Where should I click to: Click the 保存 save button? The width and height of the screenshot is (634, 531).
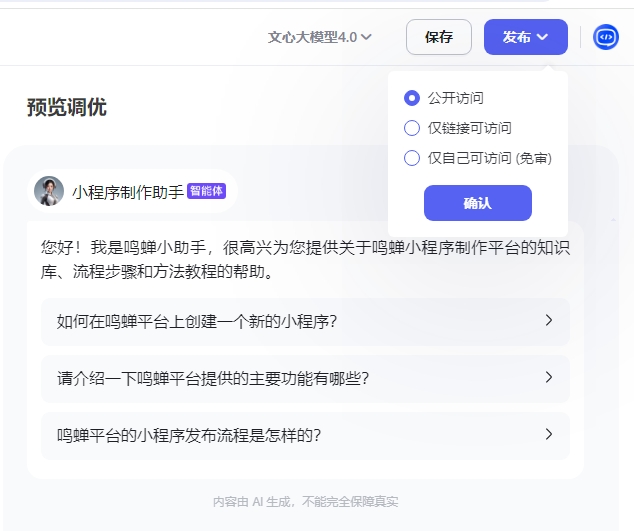click(439, 37)
